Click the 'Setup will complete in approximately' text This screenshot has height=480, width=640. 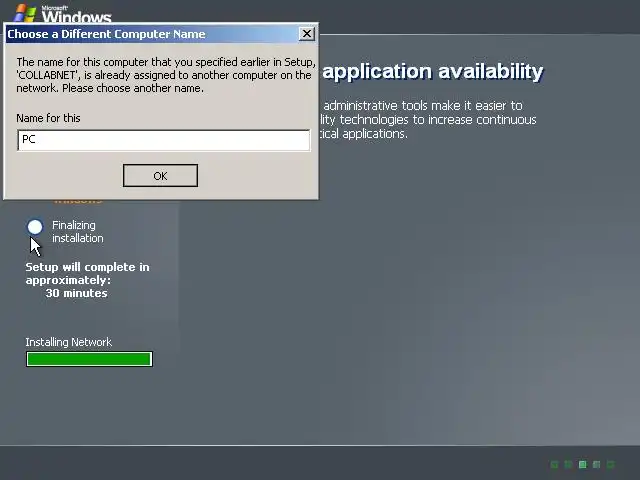[87, 273]
